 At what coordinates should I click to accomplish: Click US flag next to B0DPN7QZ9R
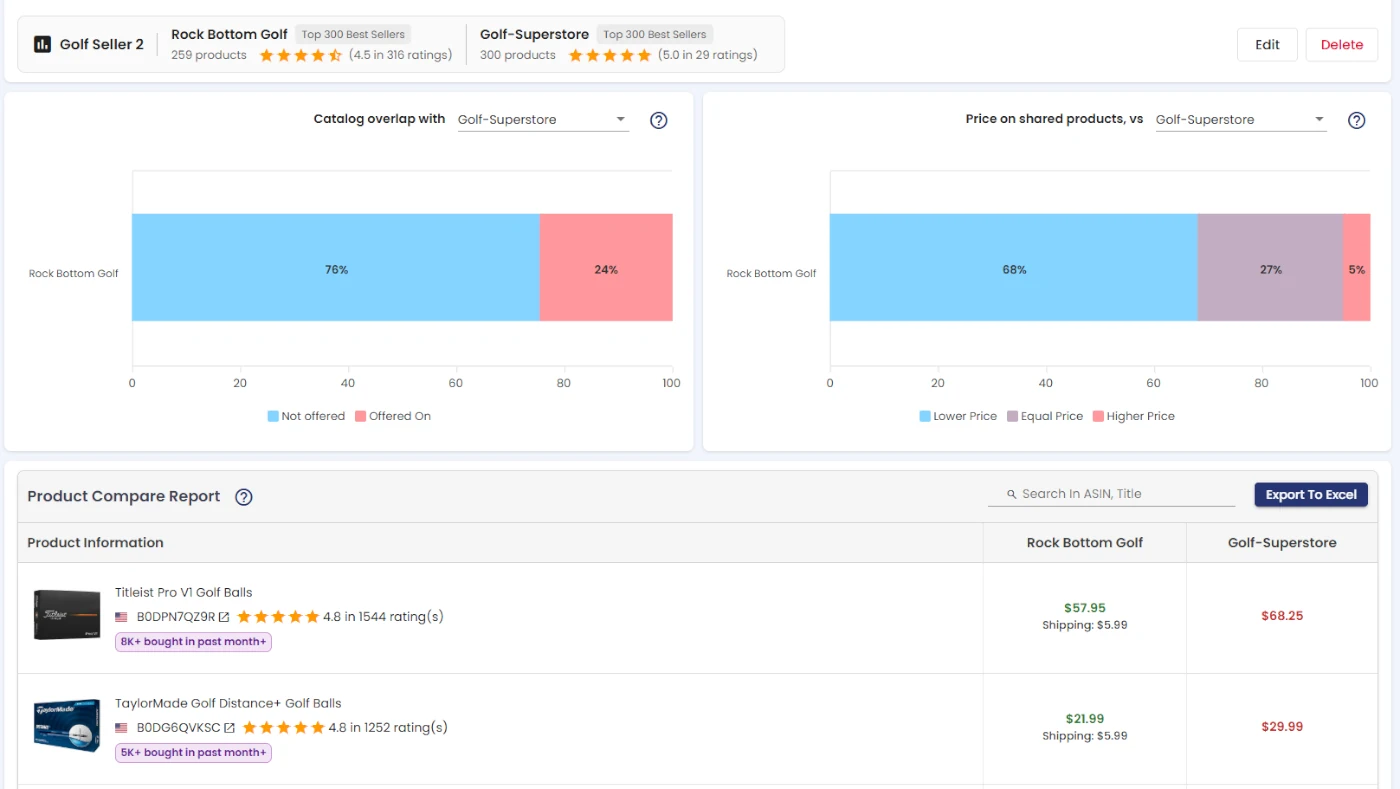click(121, 617)
